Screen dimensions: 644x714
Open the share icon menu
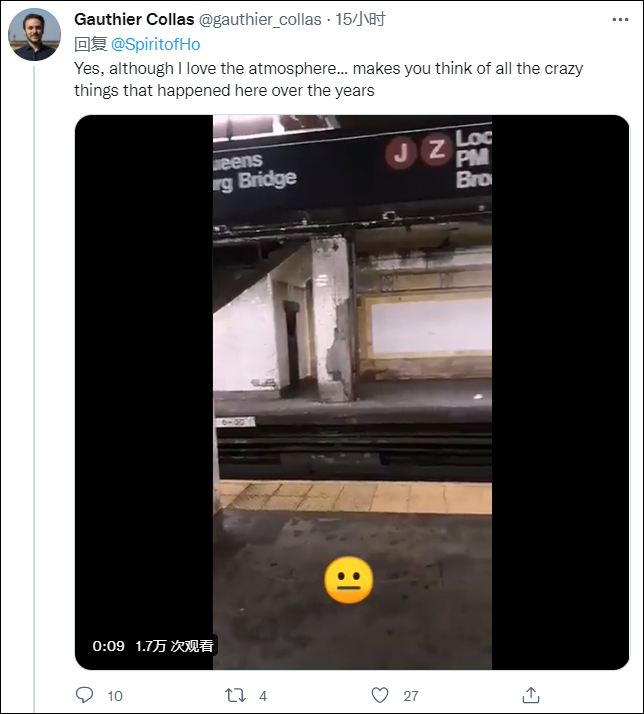click(531, 695)
